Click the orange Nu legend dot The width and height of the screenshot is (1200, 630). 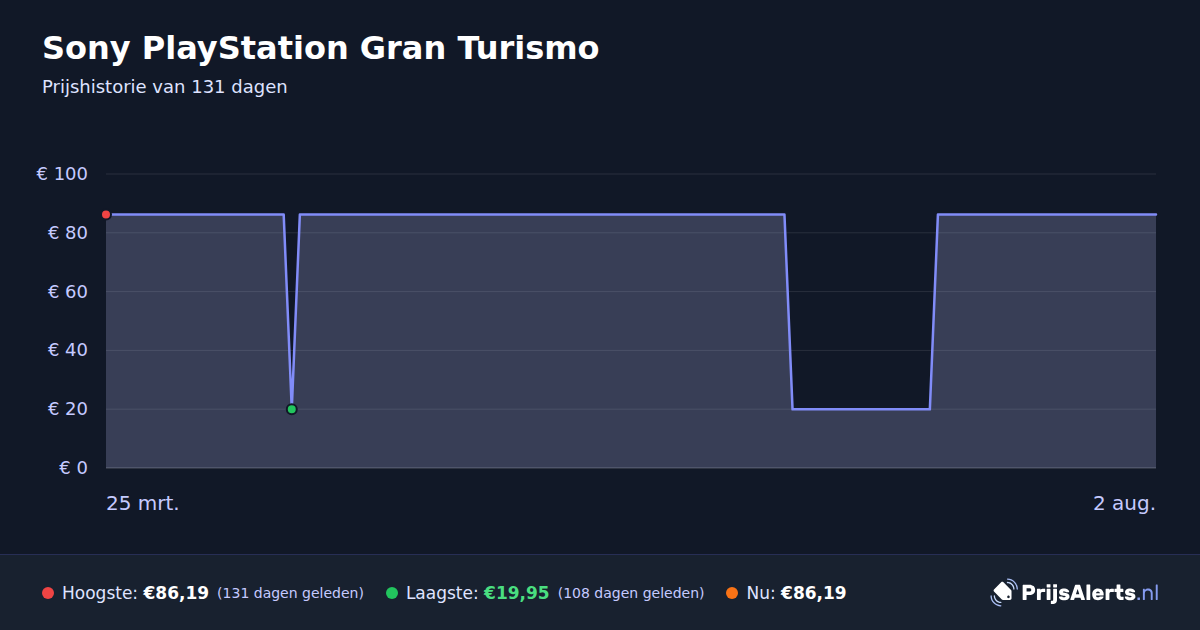[732, 593]
